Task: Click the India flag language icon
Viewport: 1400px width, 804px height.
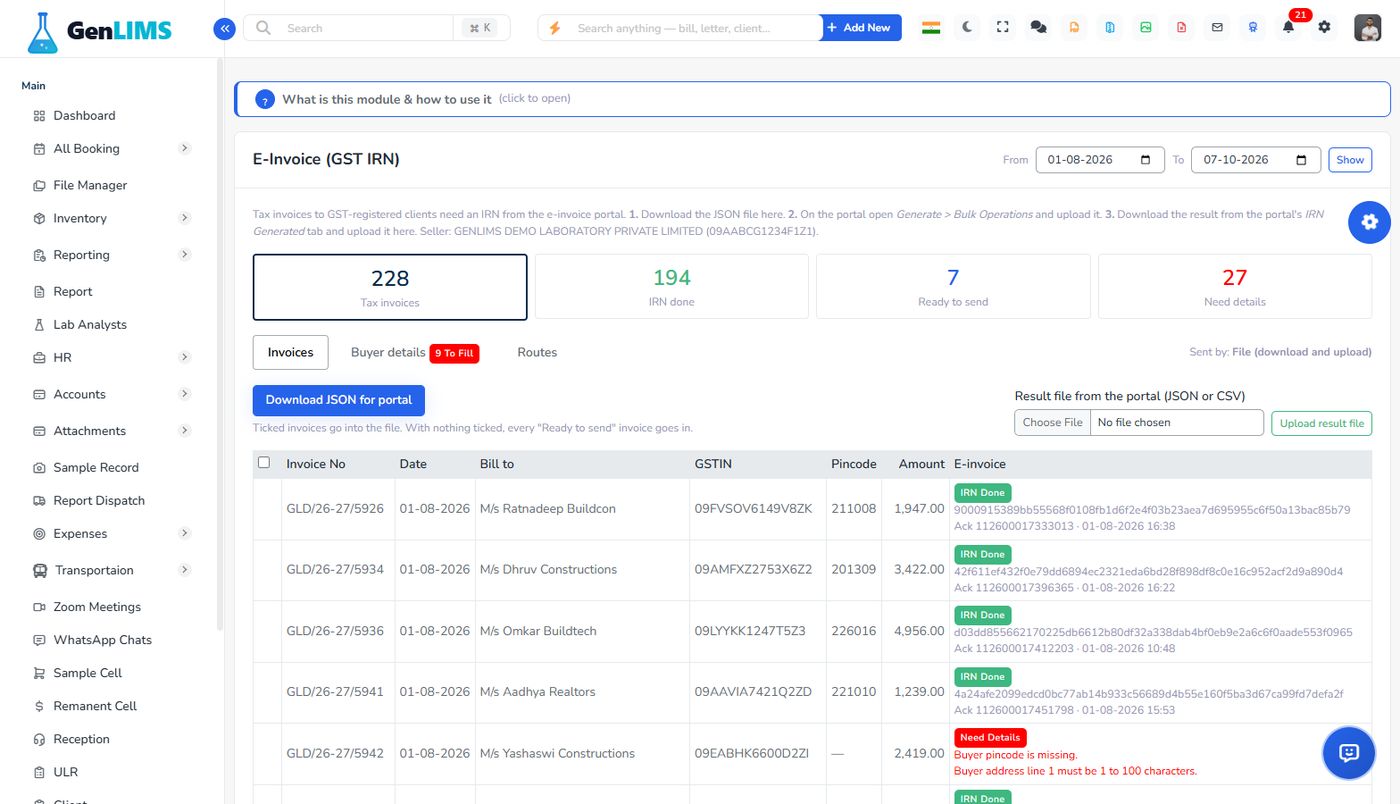Action: point(931,28)
